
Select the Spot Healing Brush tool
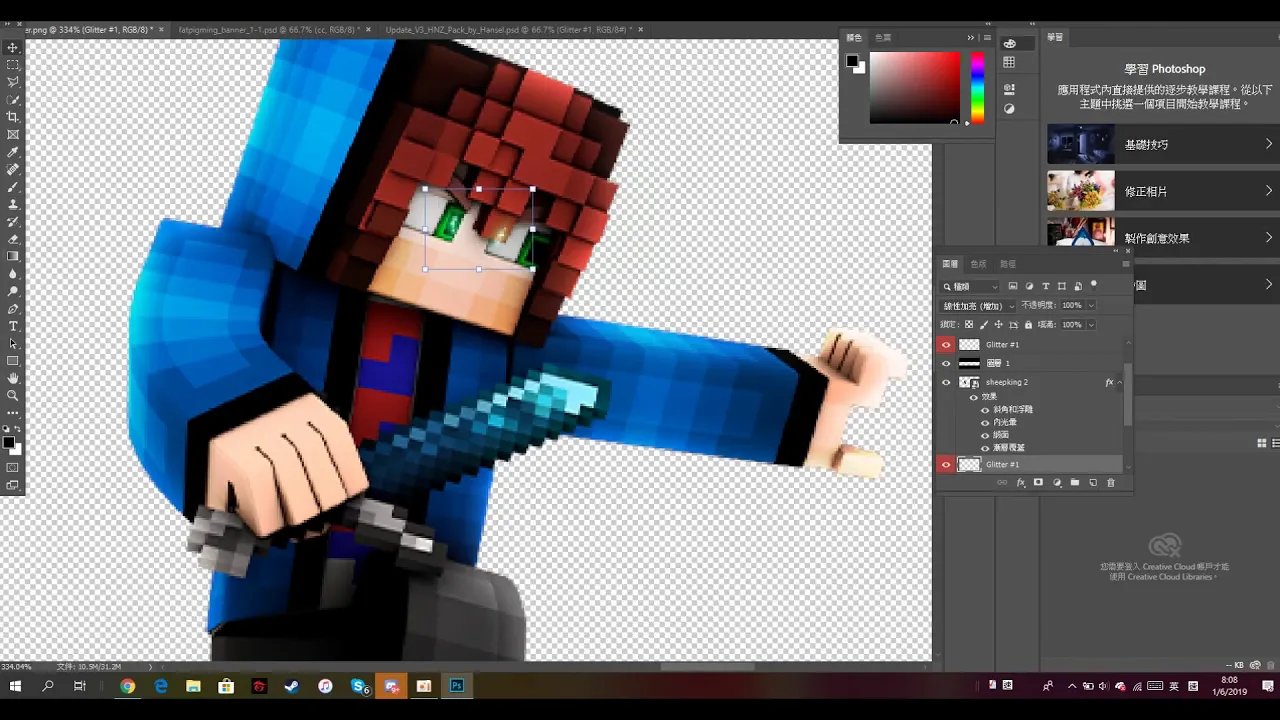pos(13,169)
